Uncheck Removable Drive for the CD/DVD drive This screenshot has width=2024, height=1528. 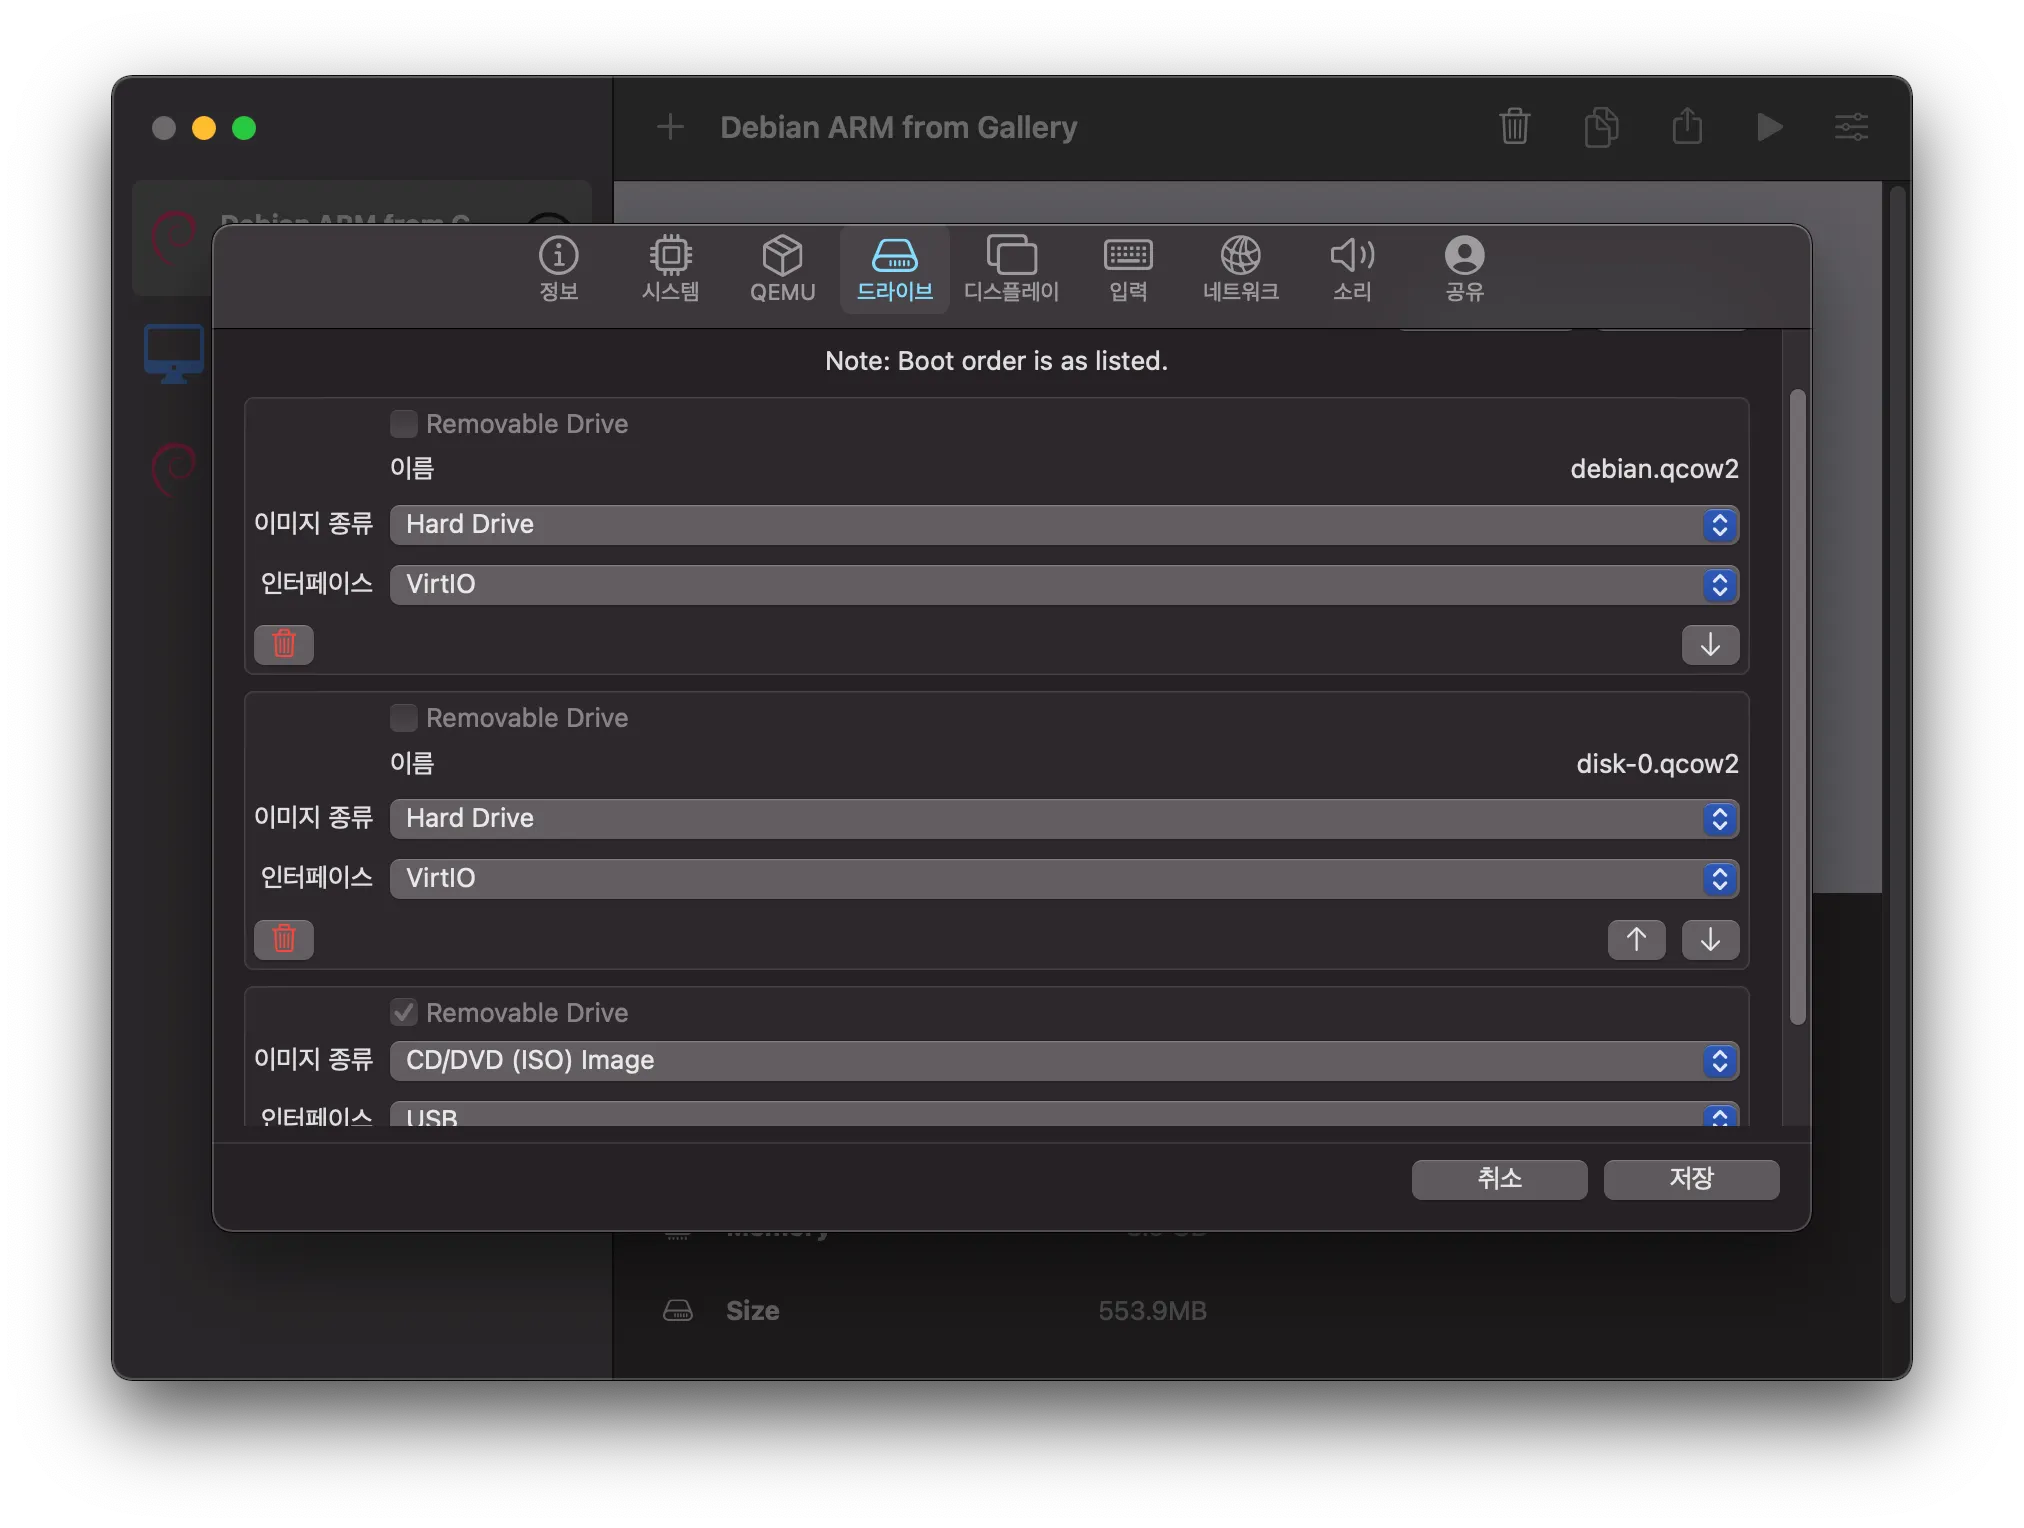point(404,1012)
